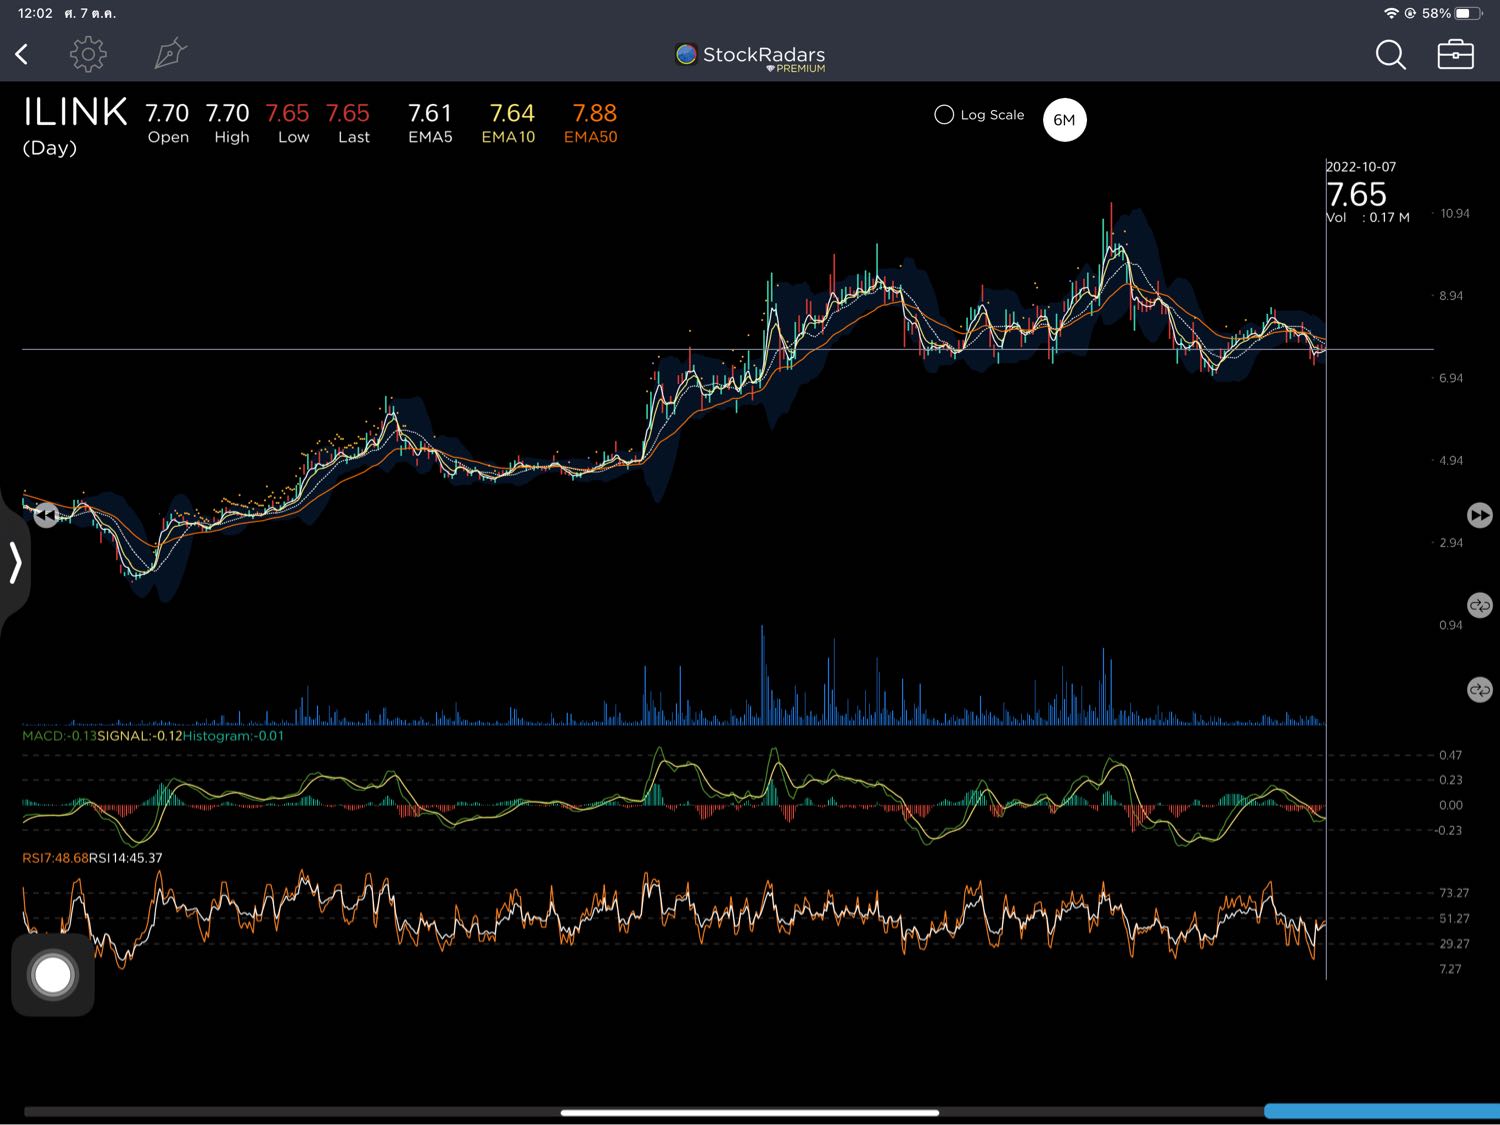Screen dimensions: 1500x1125
Task: Click the lower indicator swap icon
Action: 1479,690
